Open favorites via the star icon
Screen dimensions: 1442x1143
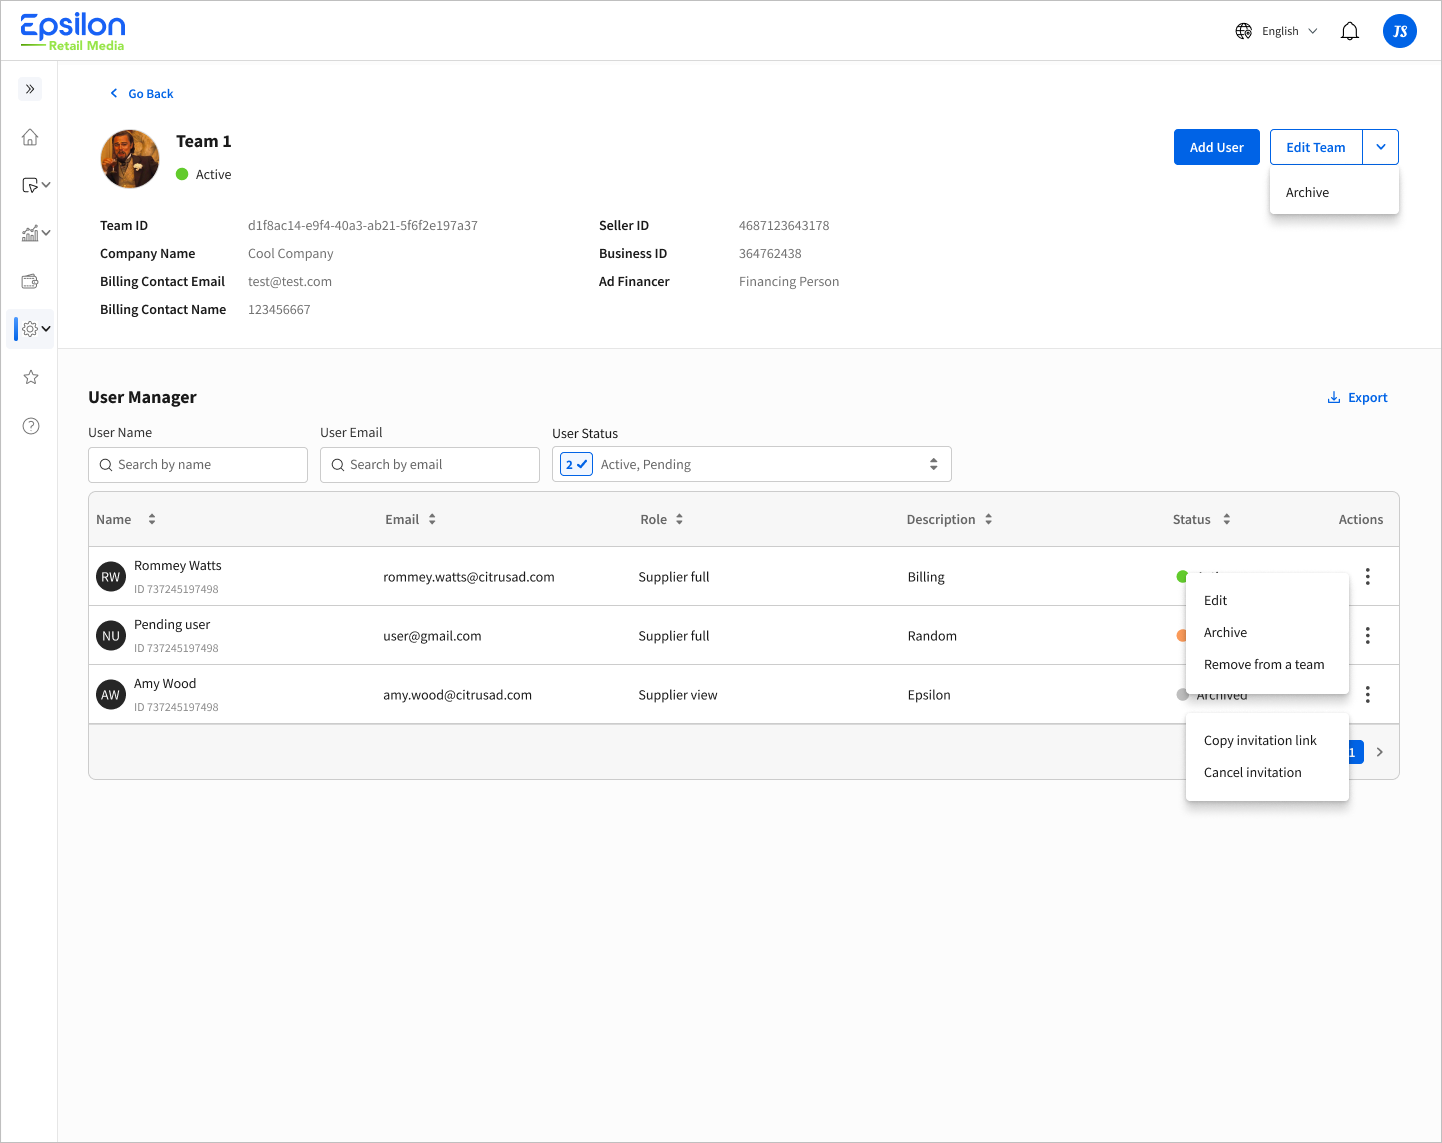pyautogui.click(x=29, y=377)
